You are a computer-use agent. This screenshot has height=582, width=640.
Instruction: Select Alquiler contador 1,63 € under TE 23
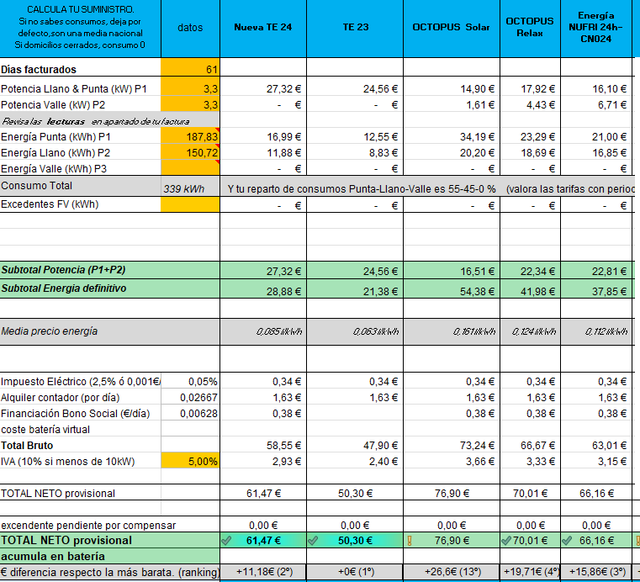coord(355,397)
